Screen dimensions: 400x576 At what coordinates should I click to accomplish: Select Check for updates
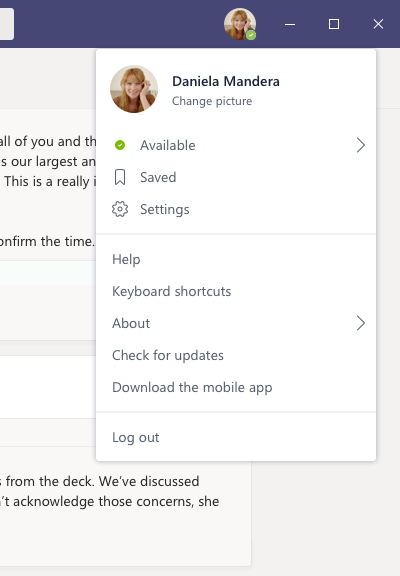(x=236, y=355)
